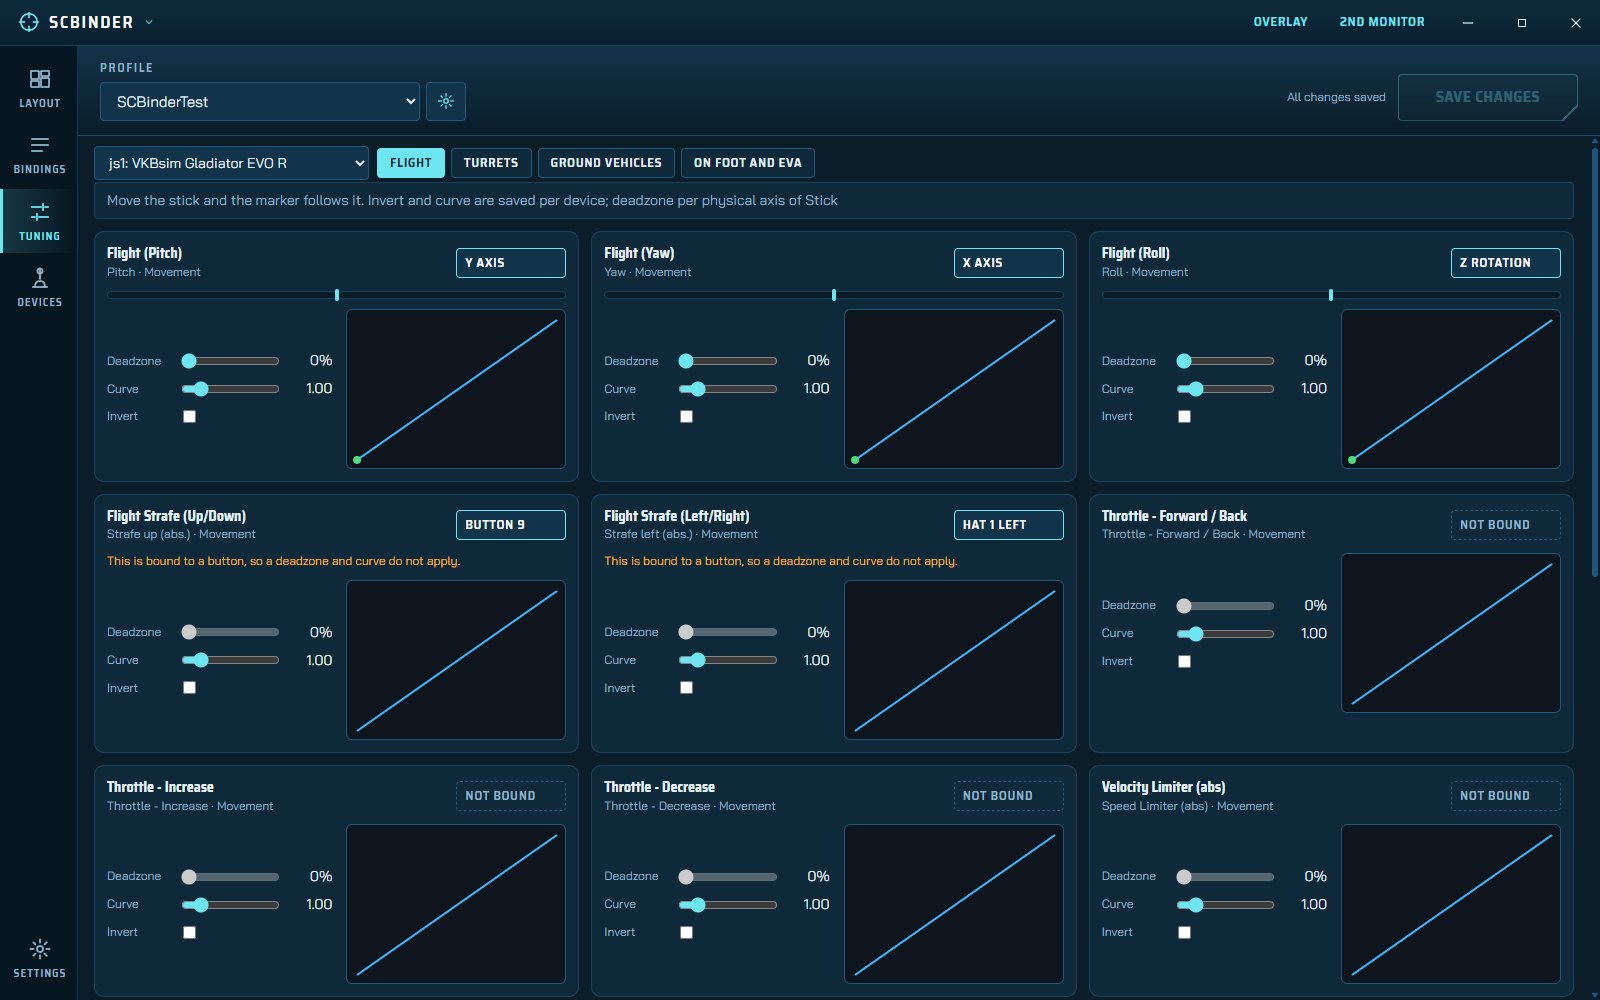The width and height of the screenshot is (1600, 1000).
Task: Switch to the Ground Vehicles tab
Action: [606, 163]
